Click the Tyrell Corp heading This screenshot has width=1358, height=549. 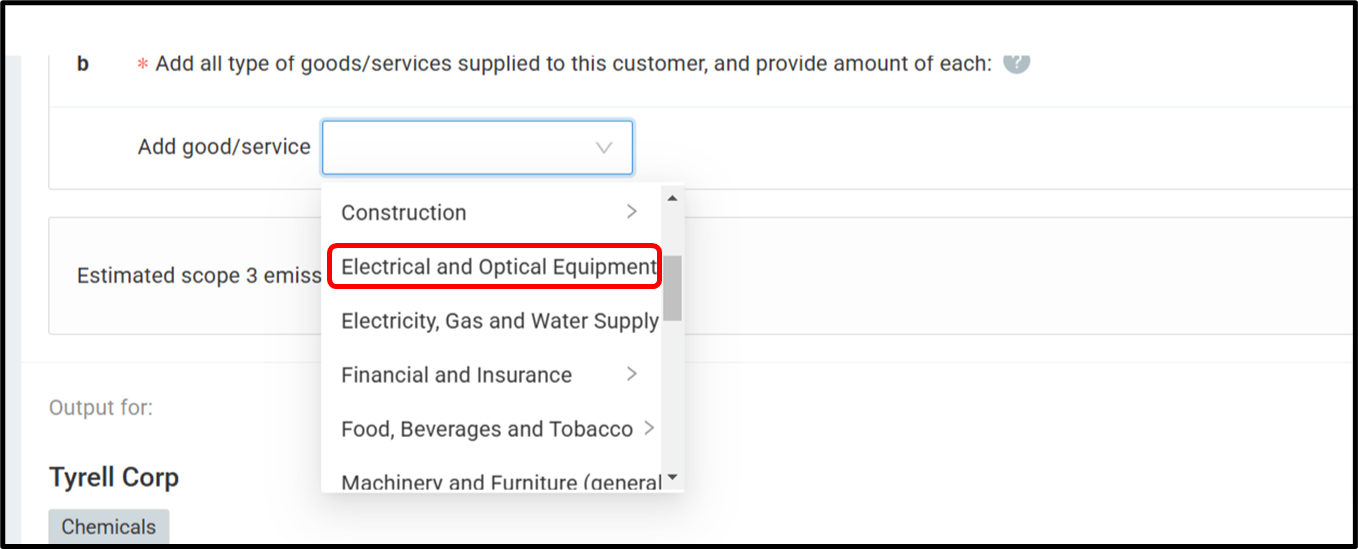point(114,477)
